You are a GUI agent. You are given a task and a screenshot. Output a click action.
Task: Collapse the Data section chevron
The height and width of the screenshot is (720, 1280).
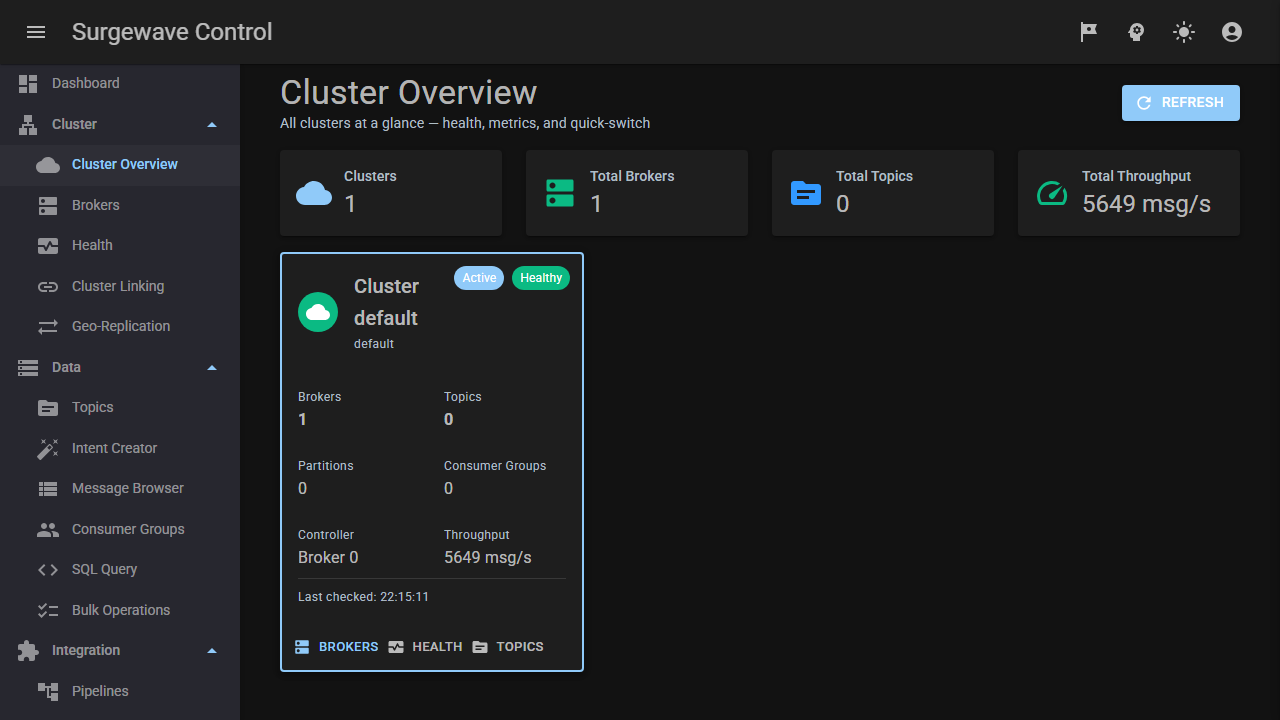coord(211,368)
